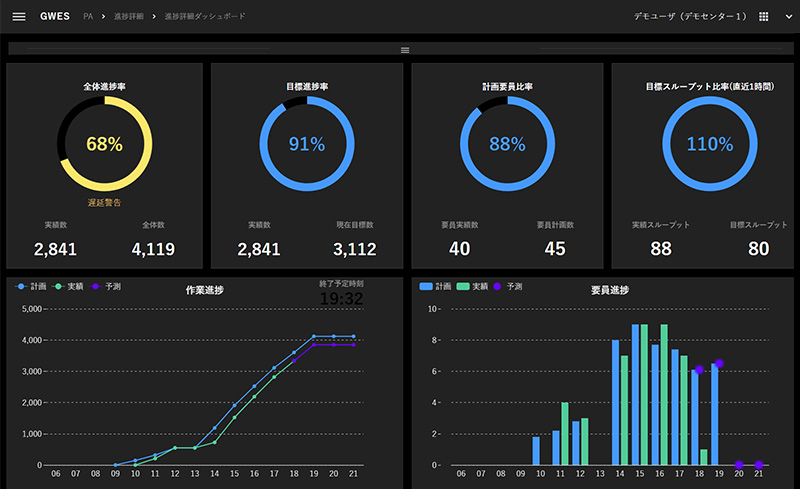Viewport: 800px width, 489px height.
Task: Click the 終了予定時刻 label
Action: click(x=341, y=283)
